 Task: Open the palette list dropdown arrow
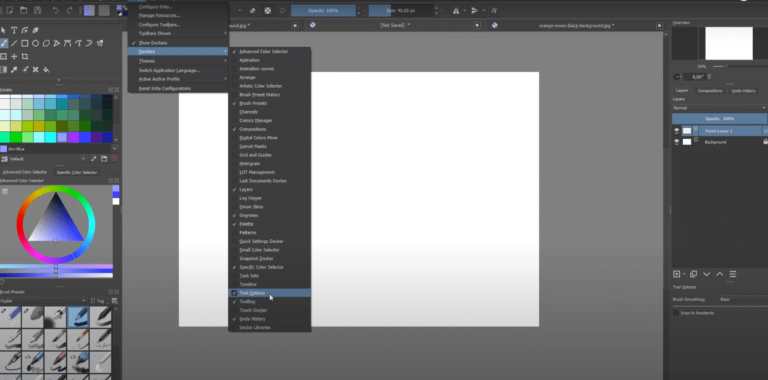coord(115,148)
